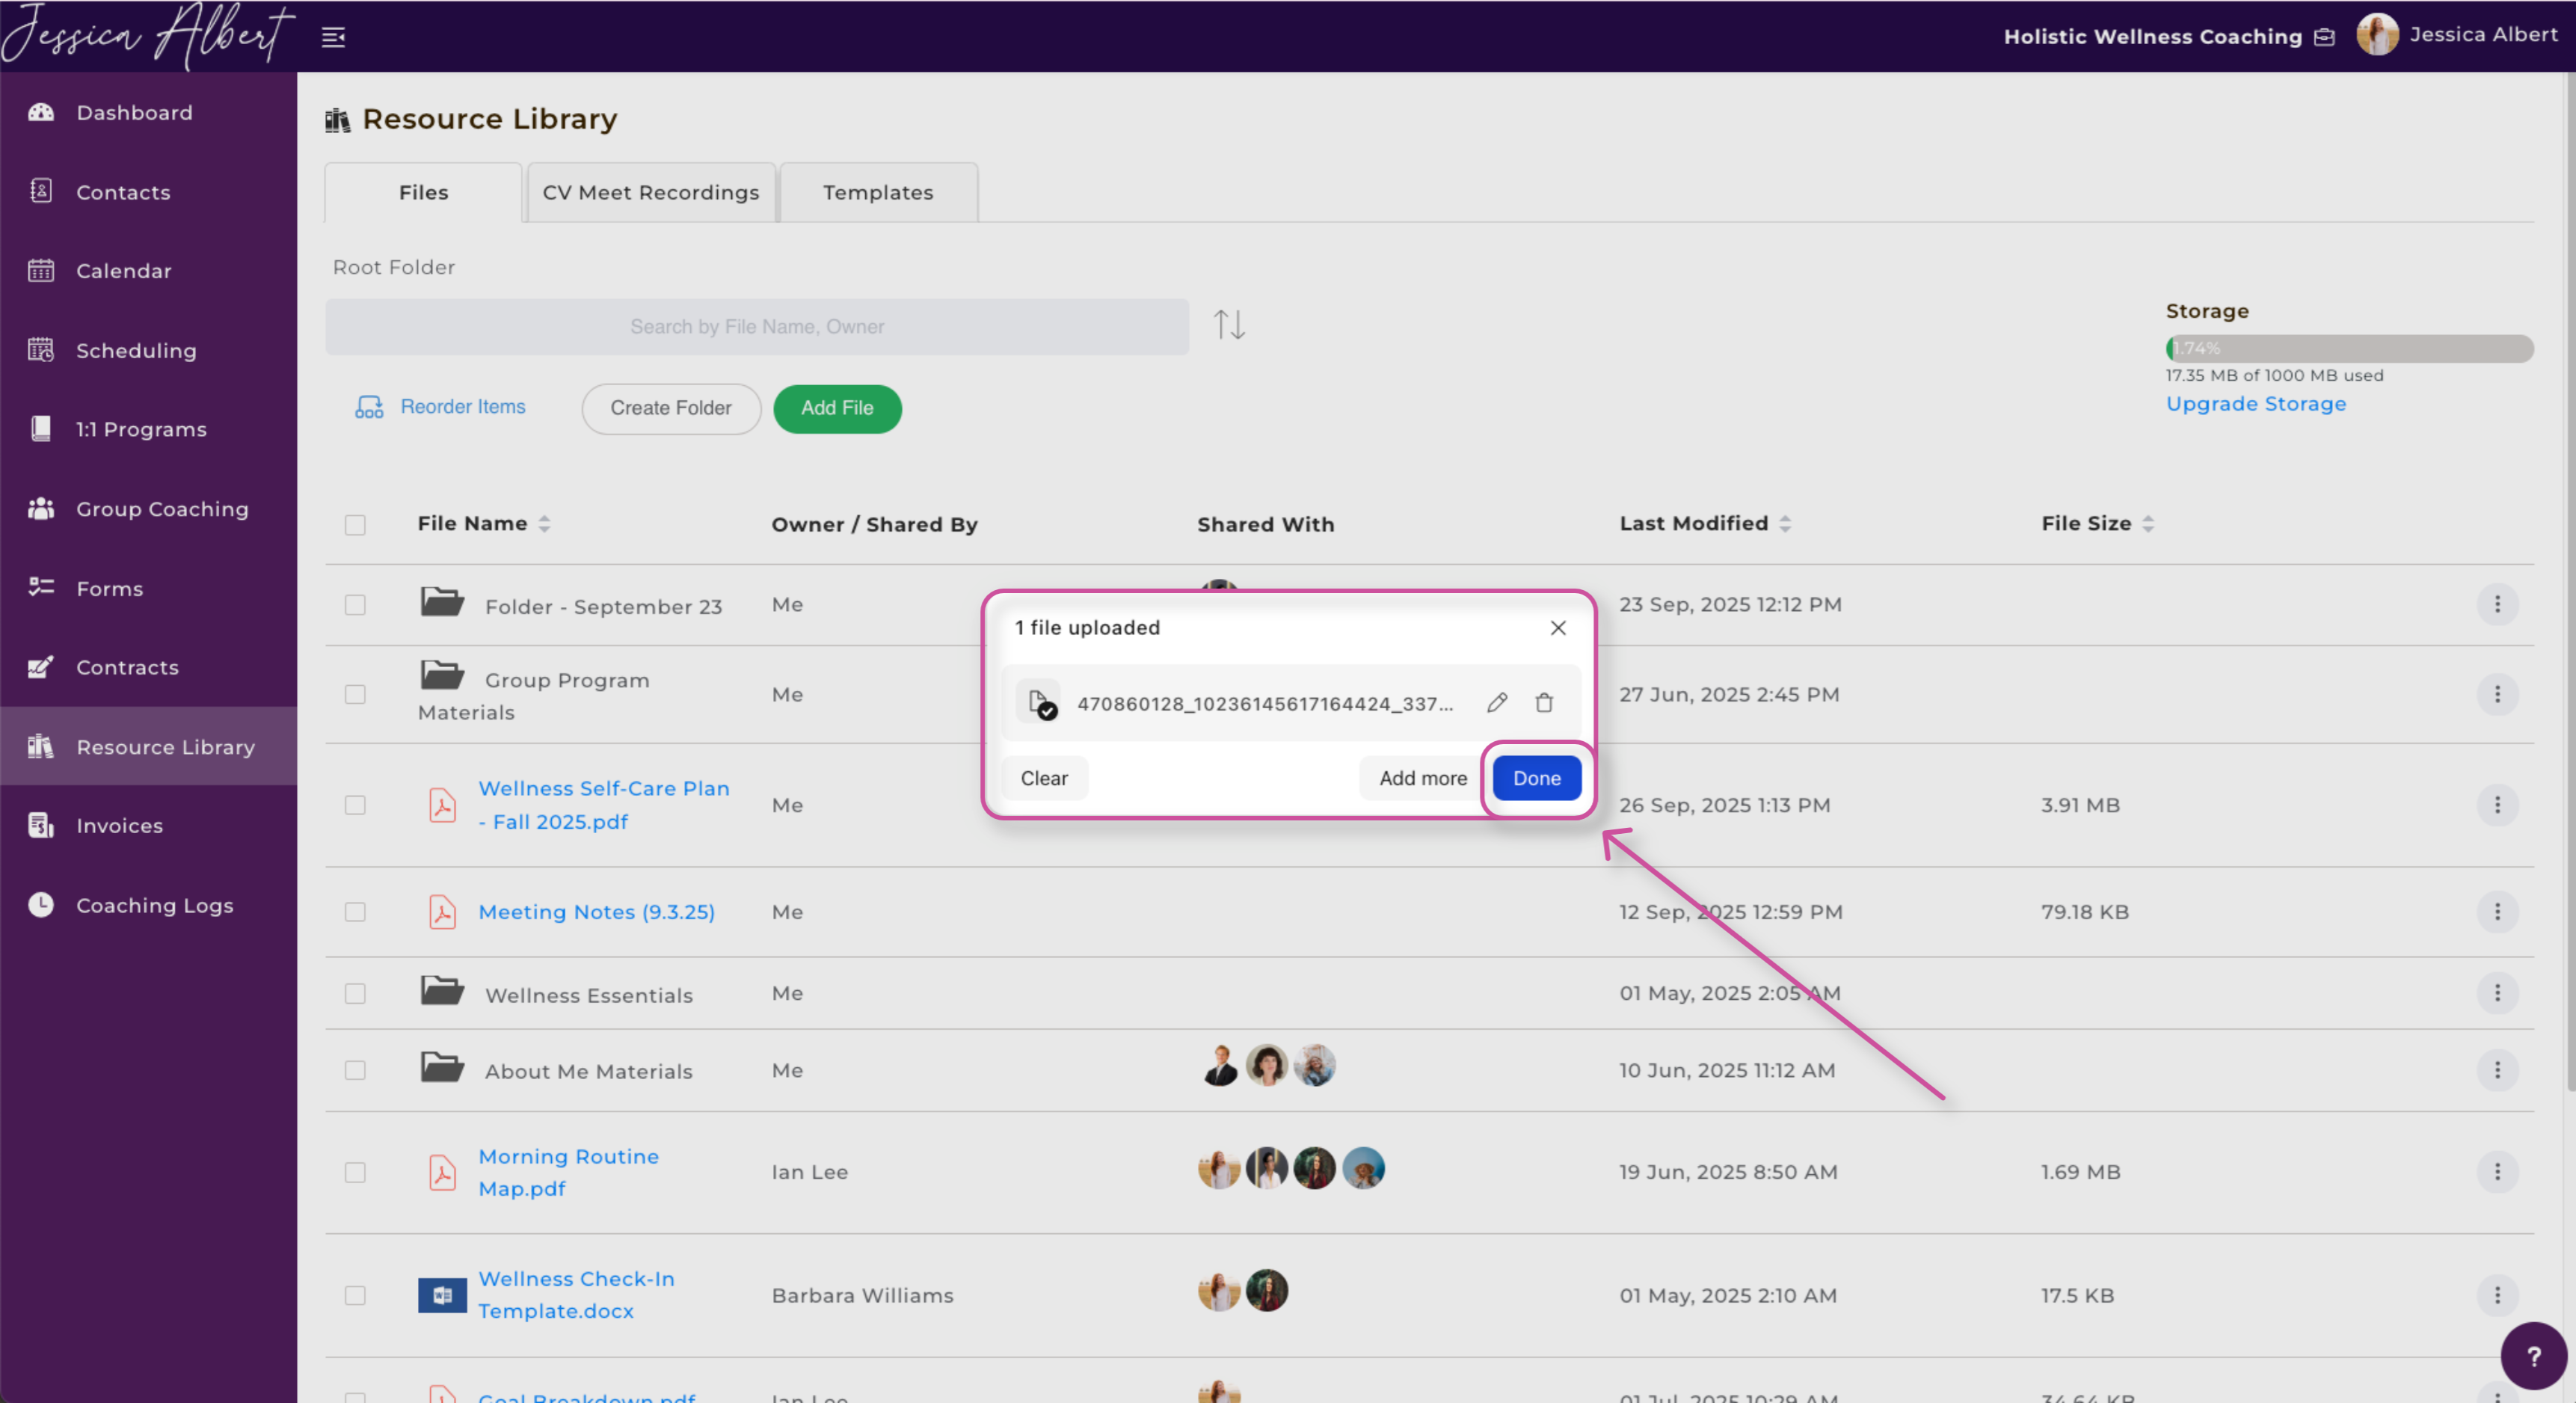2576x1403 pixels.
Task: Delete uploaded file with trash icon
Action: [x=1544, y=703]
